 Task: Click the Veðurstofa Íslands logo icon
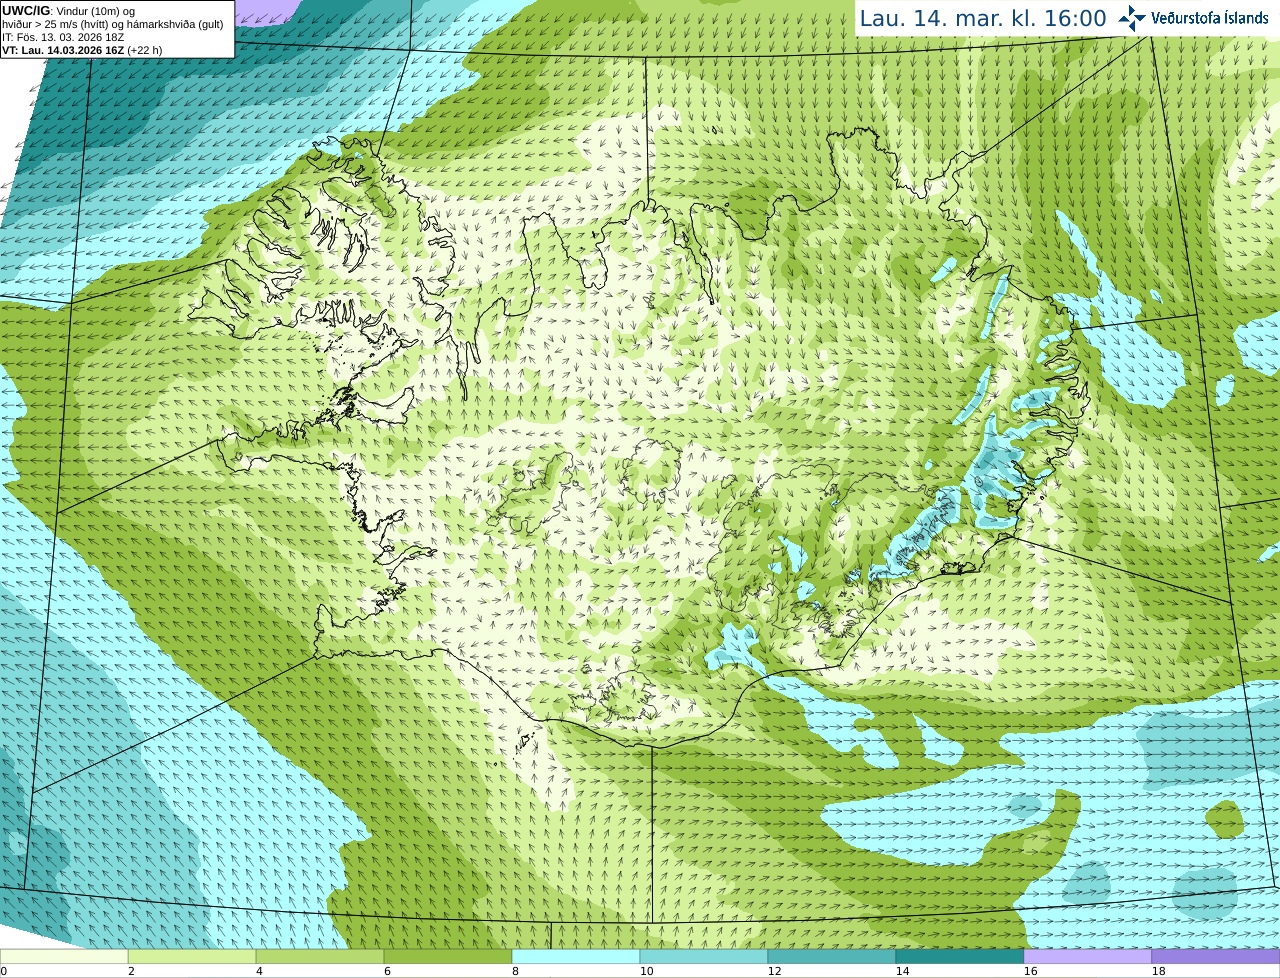(x=1132, y=18)
